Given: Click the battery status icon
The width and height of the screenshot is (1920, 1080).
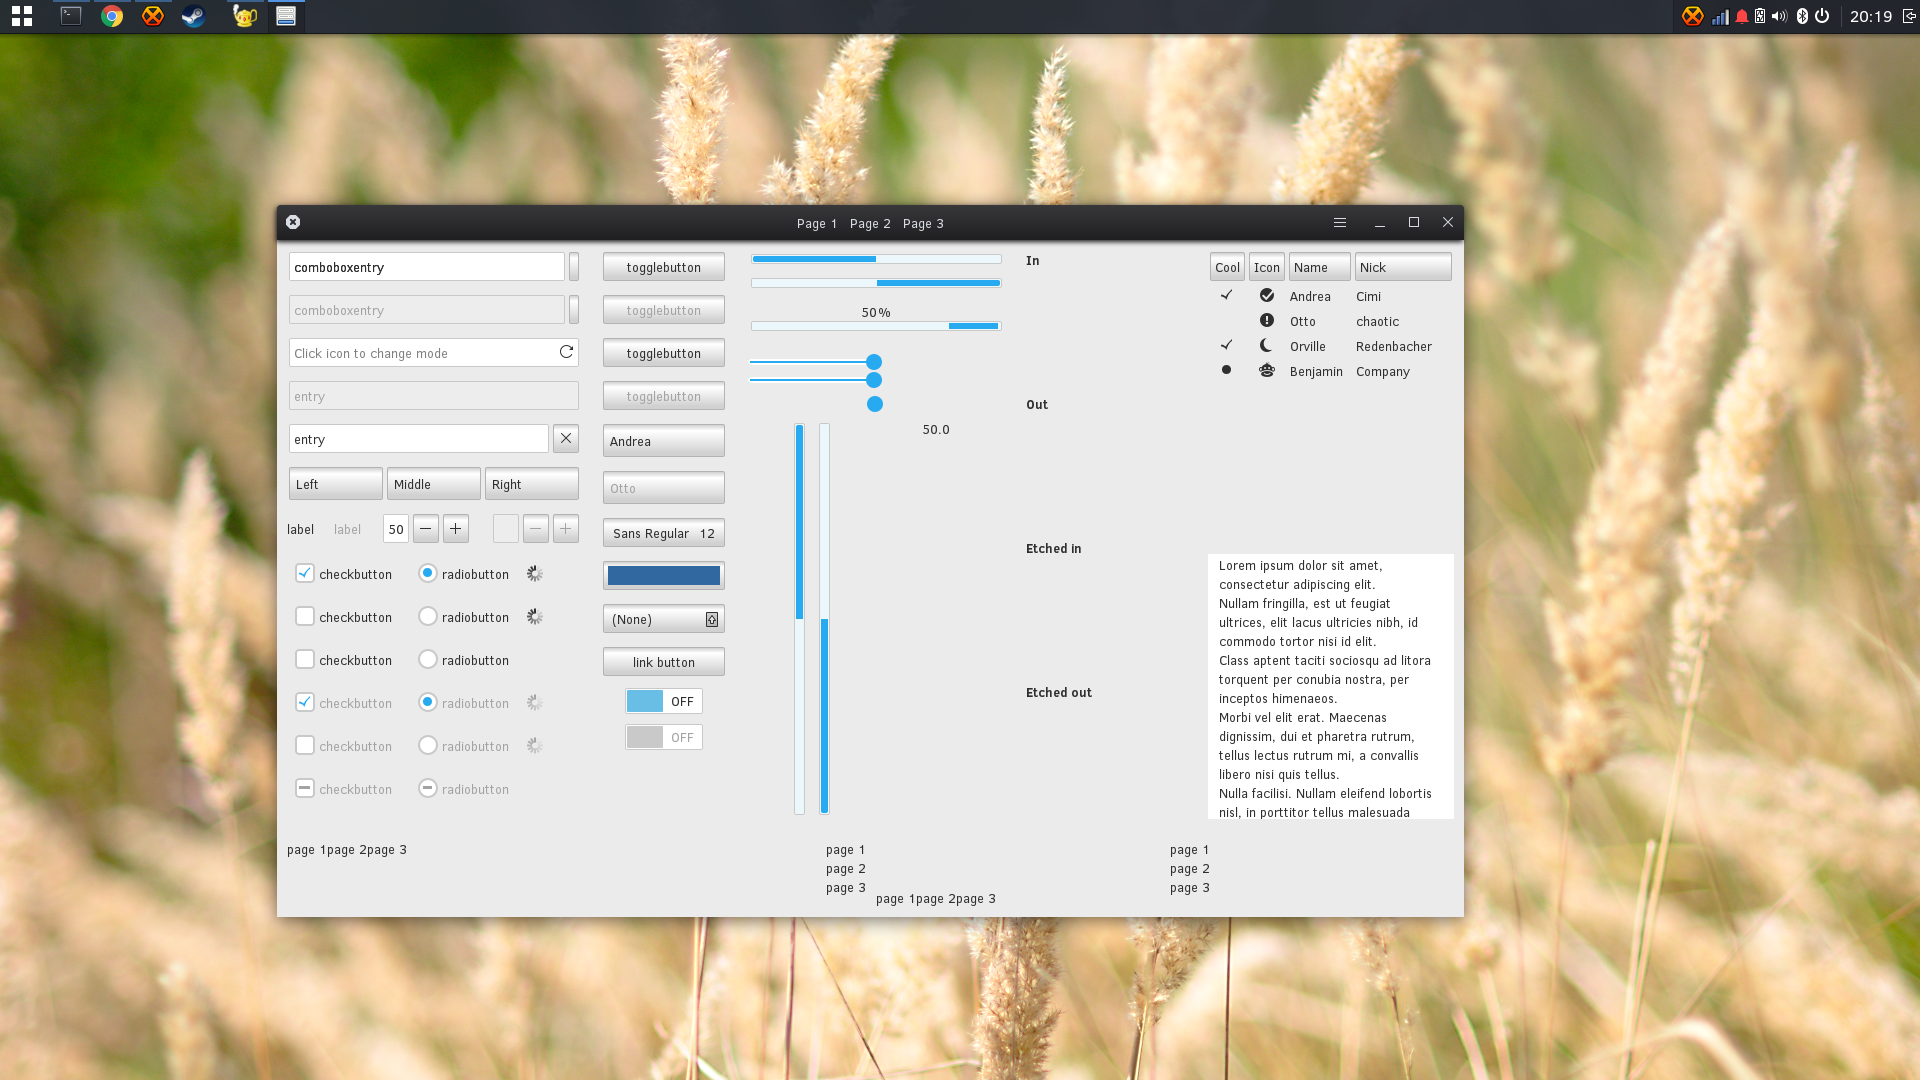Looking at the screenshot, I should [x=1760, y=16].
